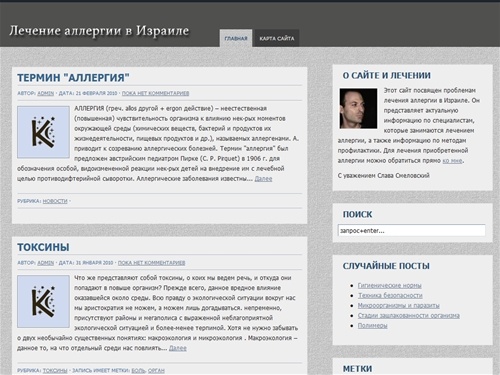This screenshot has width=500, height=375.
Task: Click the signature С уважением Слава Смеловский
Action: point(384,175)
